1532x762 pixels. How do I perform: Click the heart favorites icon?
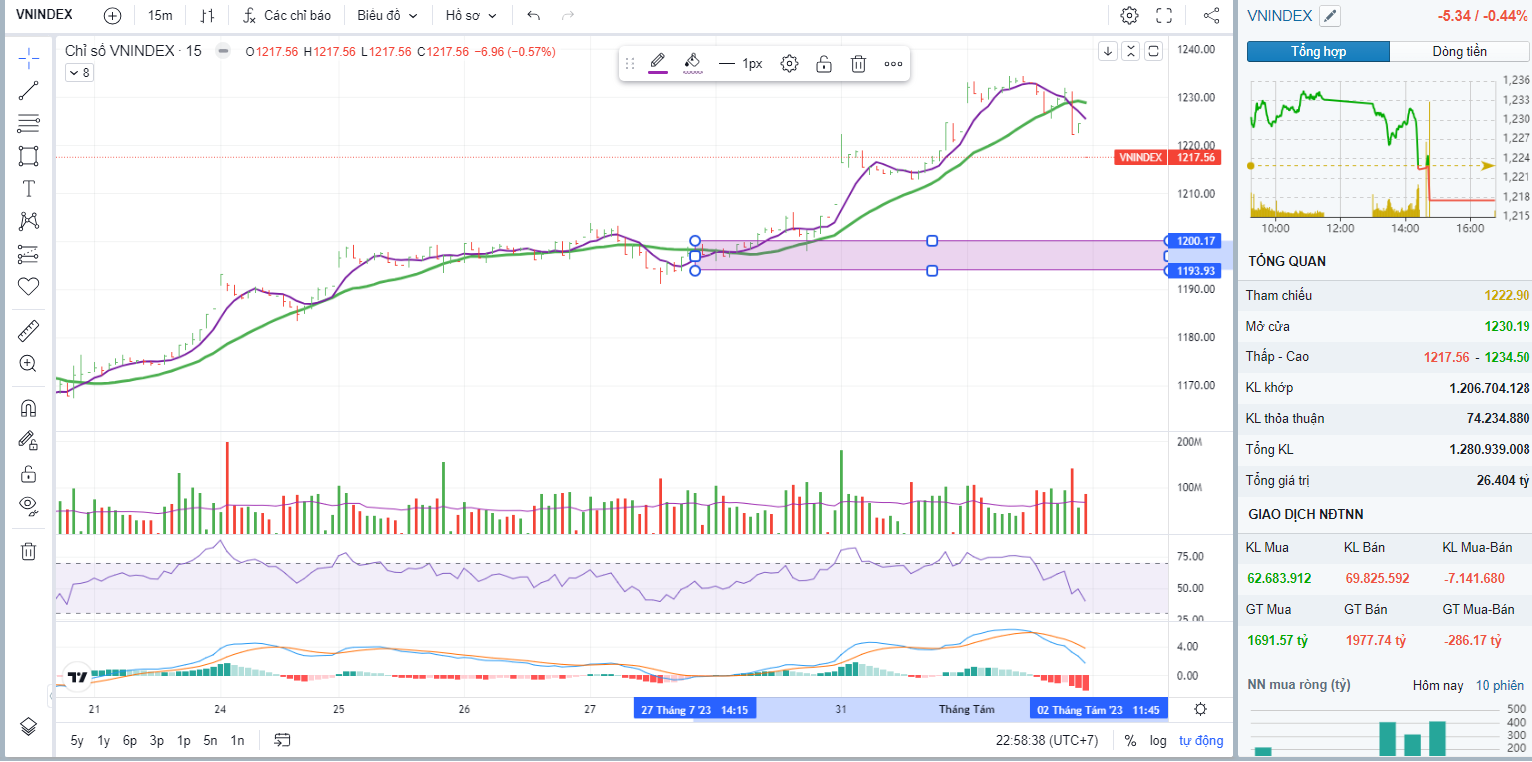tap(29, 287)
